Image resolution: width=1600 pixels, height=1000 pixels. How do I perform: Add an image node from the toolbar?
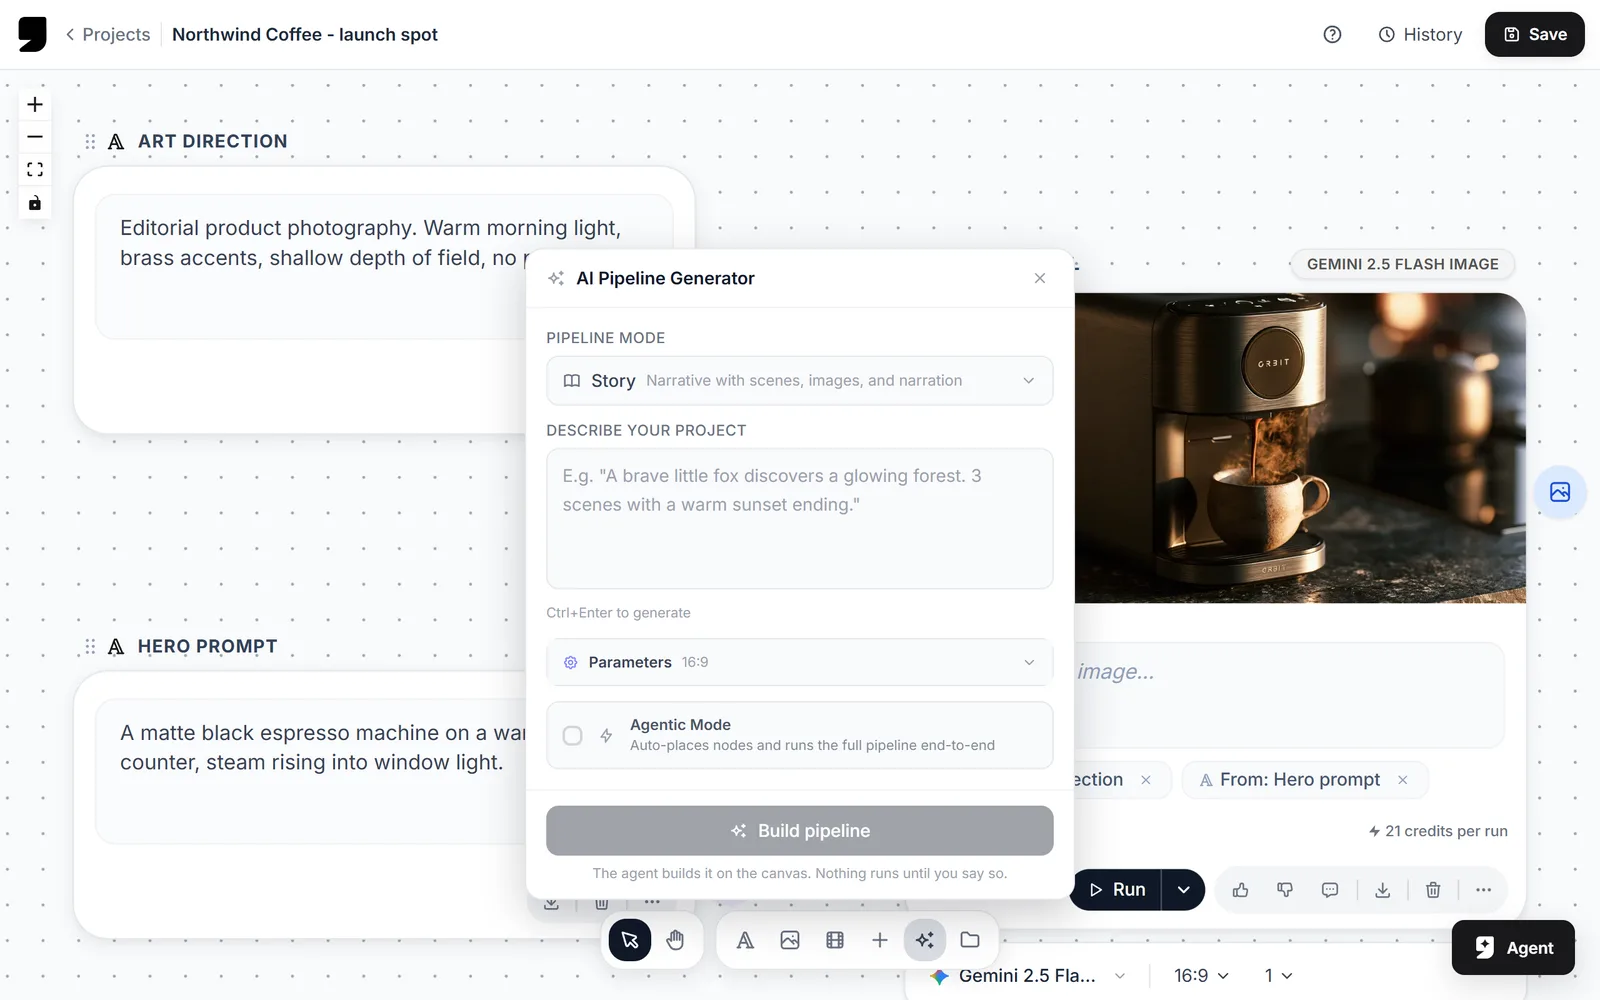tap(790, 940)
